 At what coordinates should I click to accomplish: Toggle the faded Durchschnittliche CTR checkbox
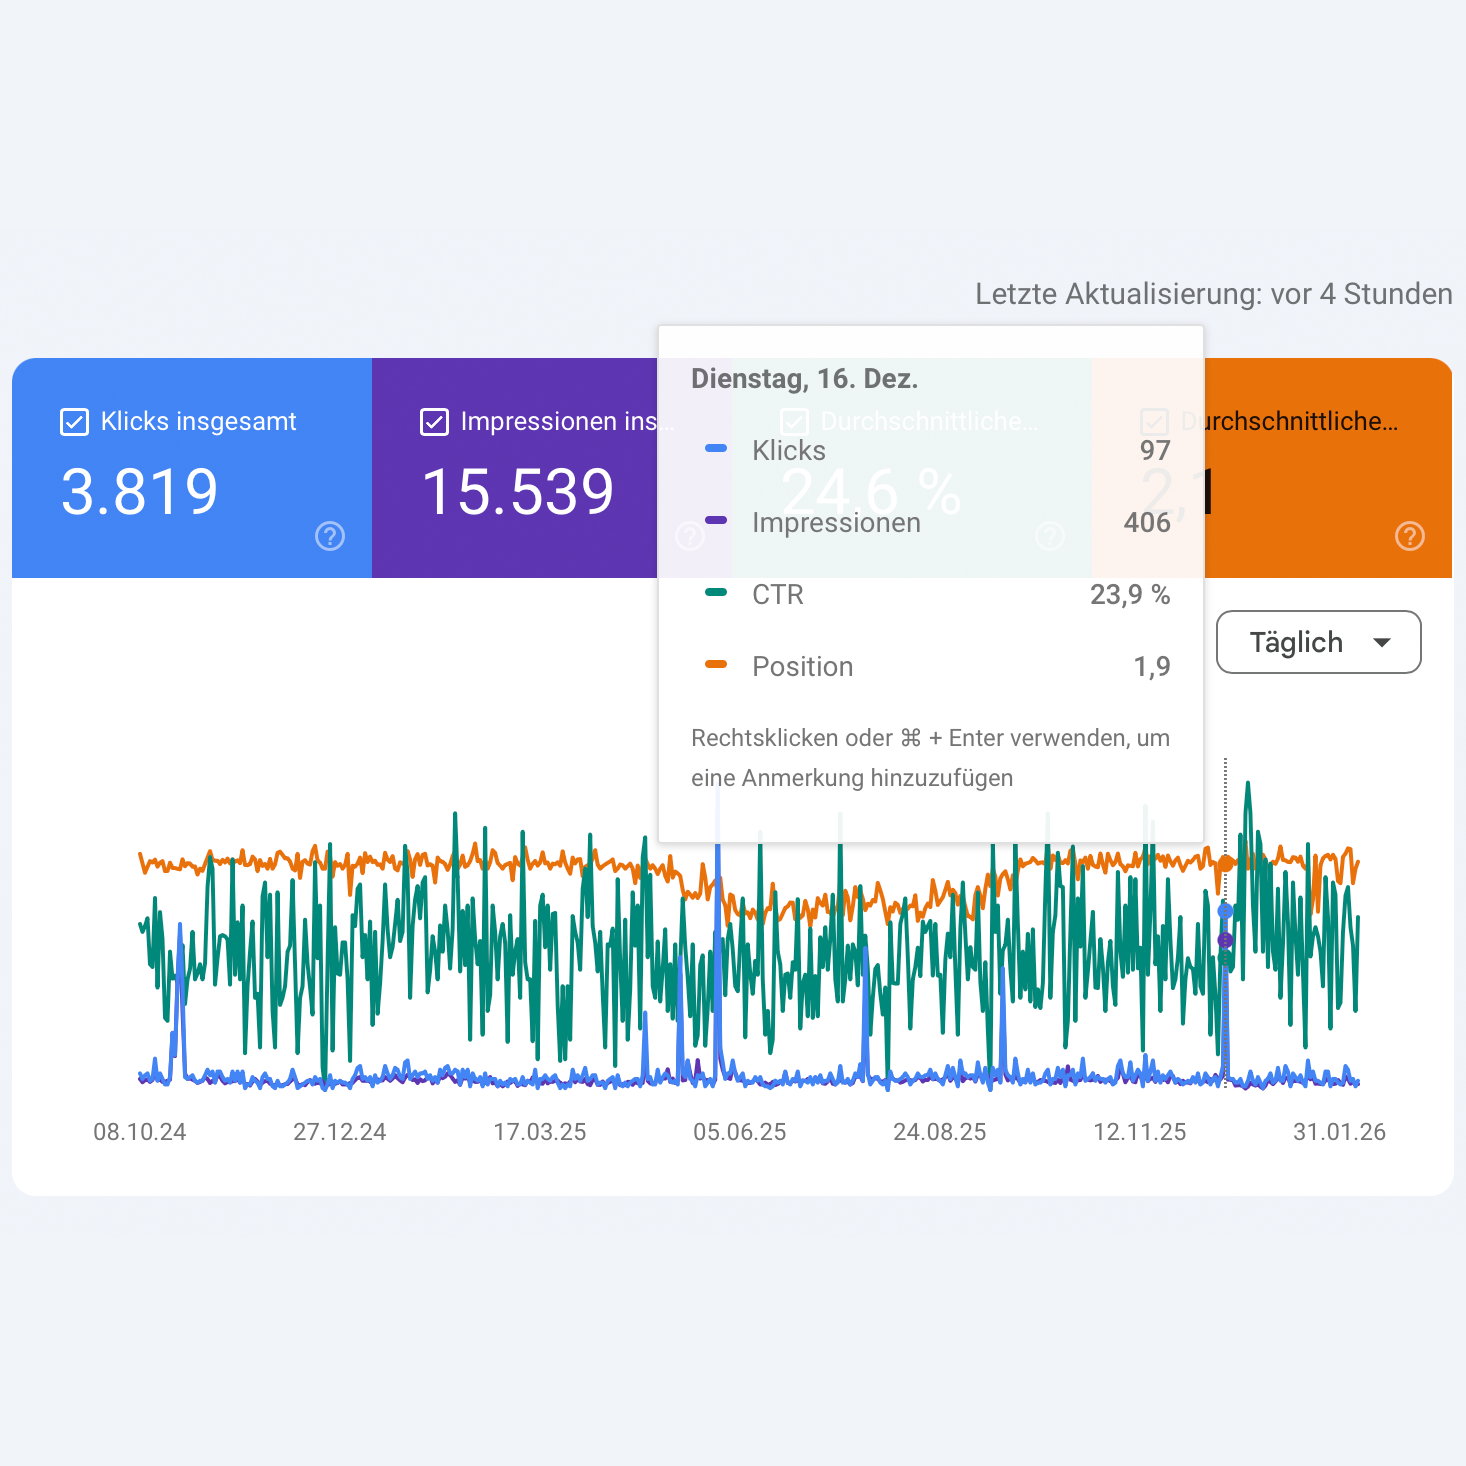point(794,422)
